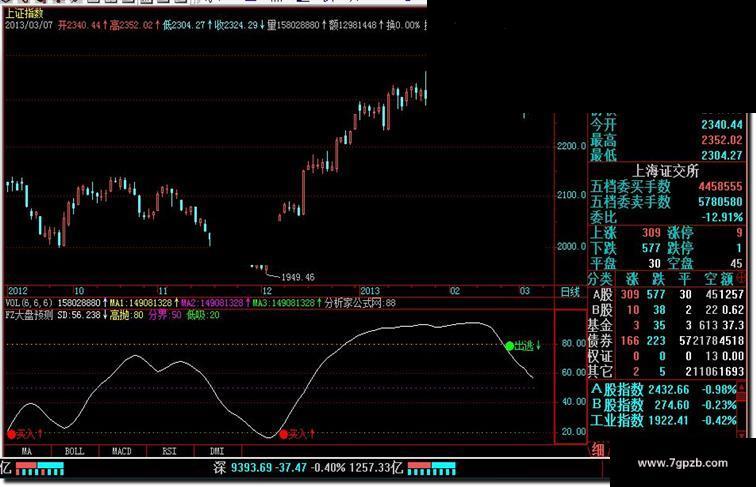The image size is (756, 487).
Task: Click the 空盘 count 45
Action: 736,264
